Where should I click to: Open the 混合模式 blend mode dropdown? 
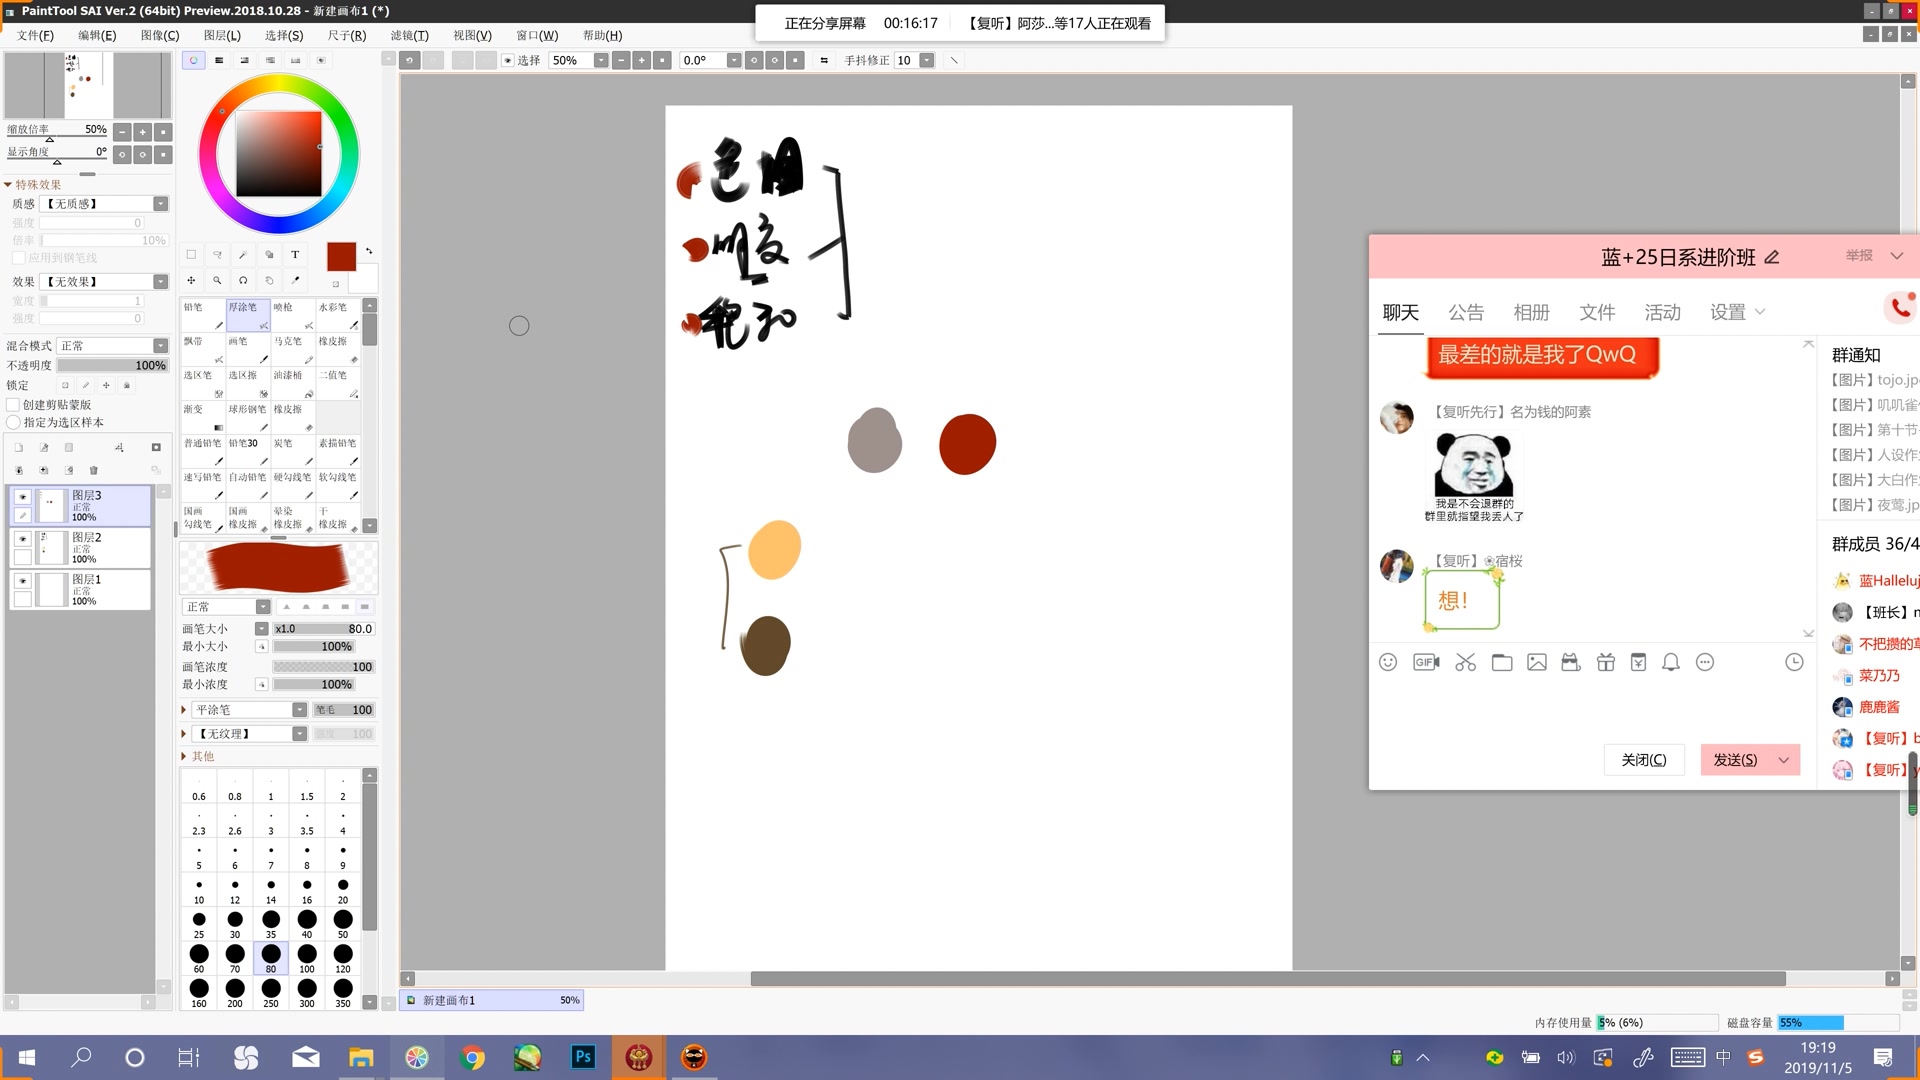click(112, 346)
